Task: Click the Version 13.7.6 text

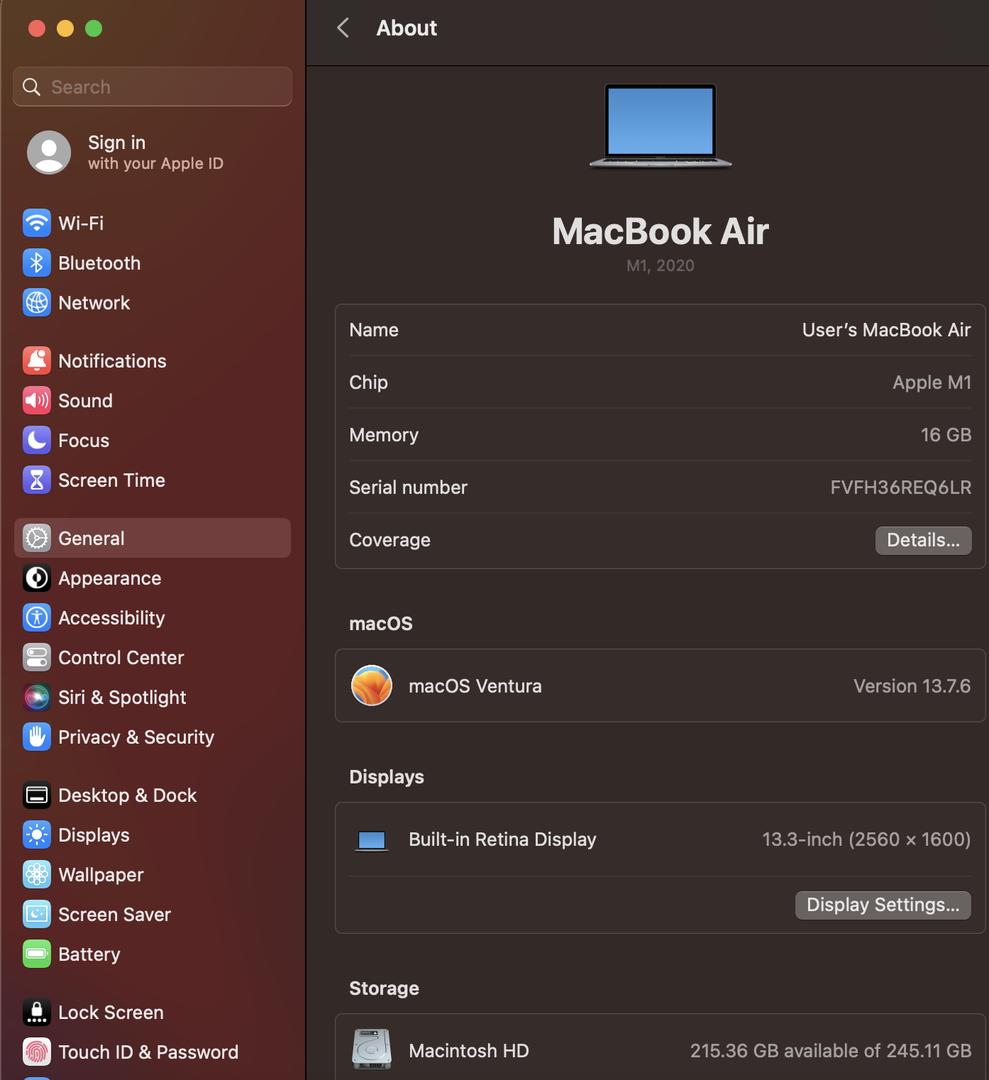Action: click(x=912, y=686)
